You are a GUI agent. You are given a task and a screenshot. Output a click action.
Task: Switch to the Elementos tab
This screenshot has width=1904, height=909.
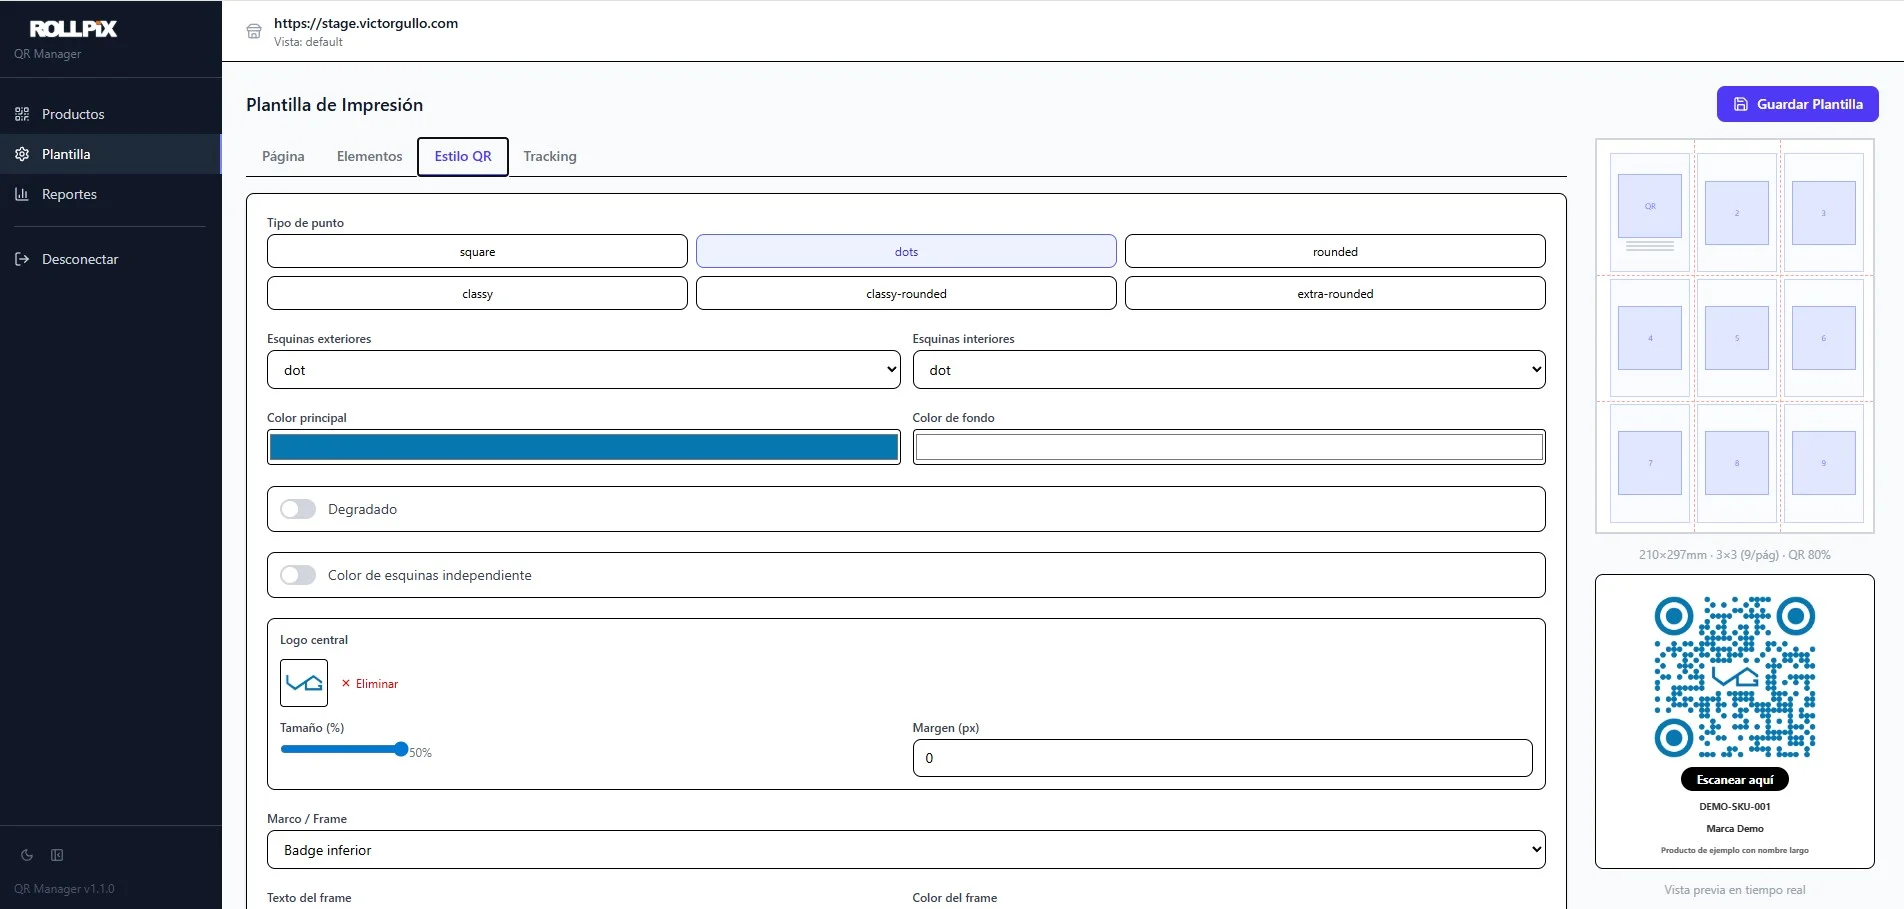pos(369,156)
